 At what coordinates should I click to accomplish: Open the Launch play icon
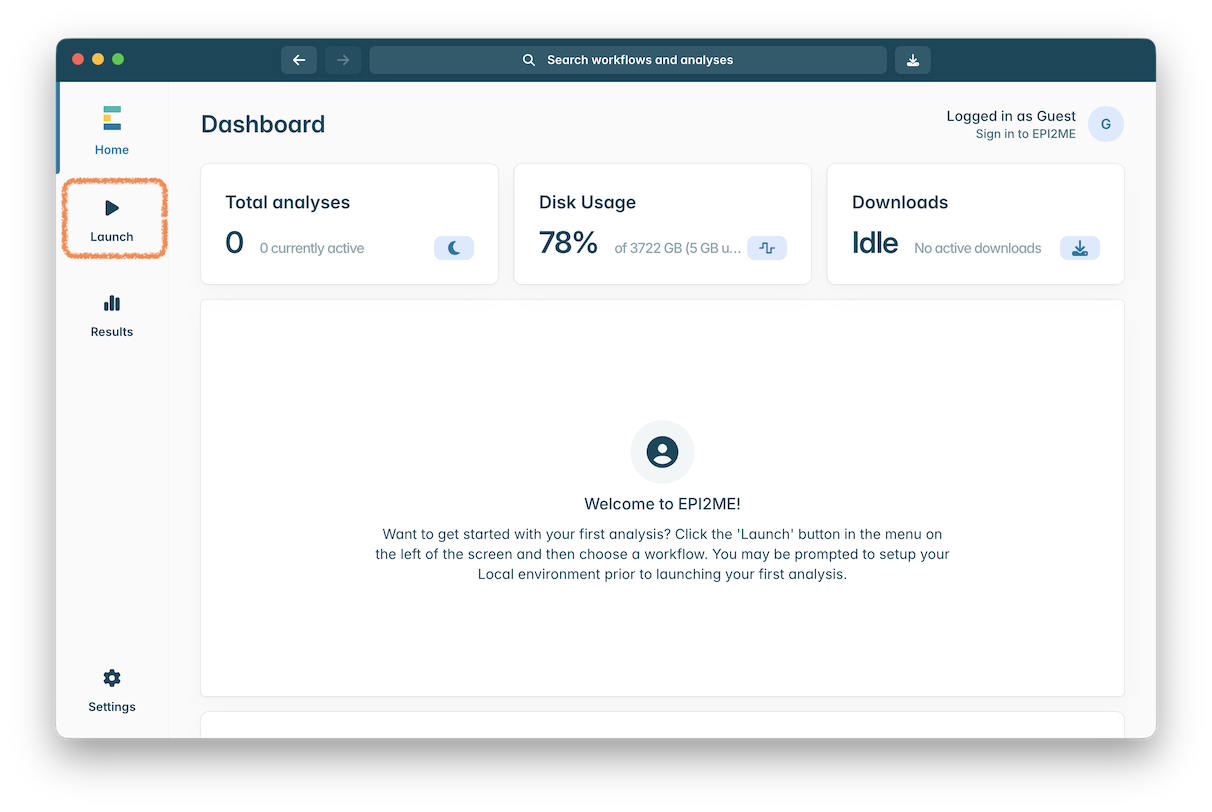112,208
